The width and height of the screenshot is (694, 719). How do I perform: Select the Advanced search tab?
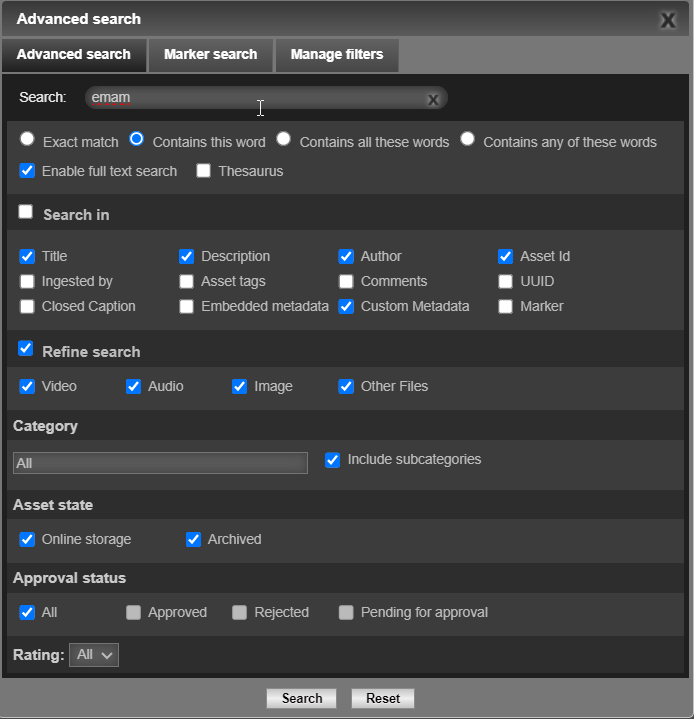74,55
